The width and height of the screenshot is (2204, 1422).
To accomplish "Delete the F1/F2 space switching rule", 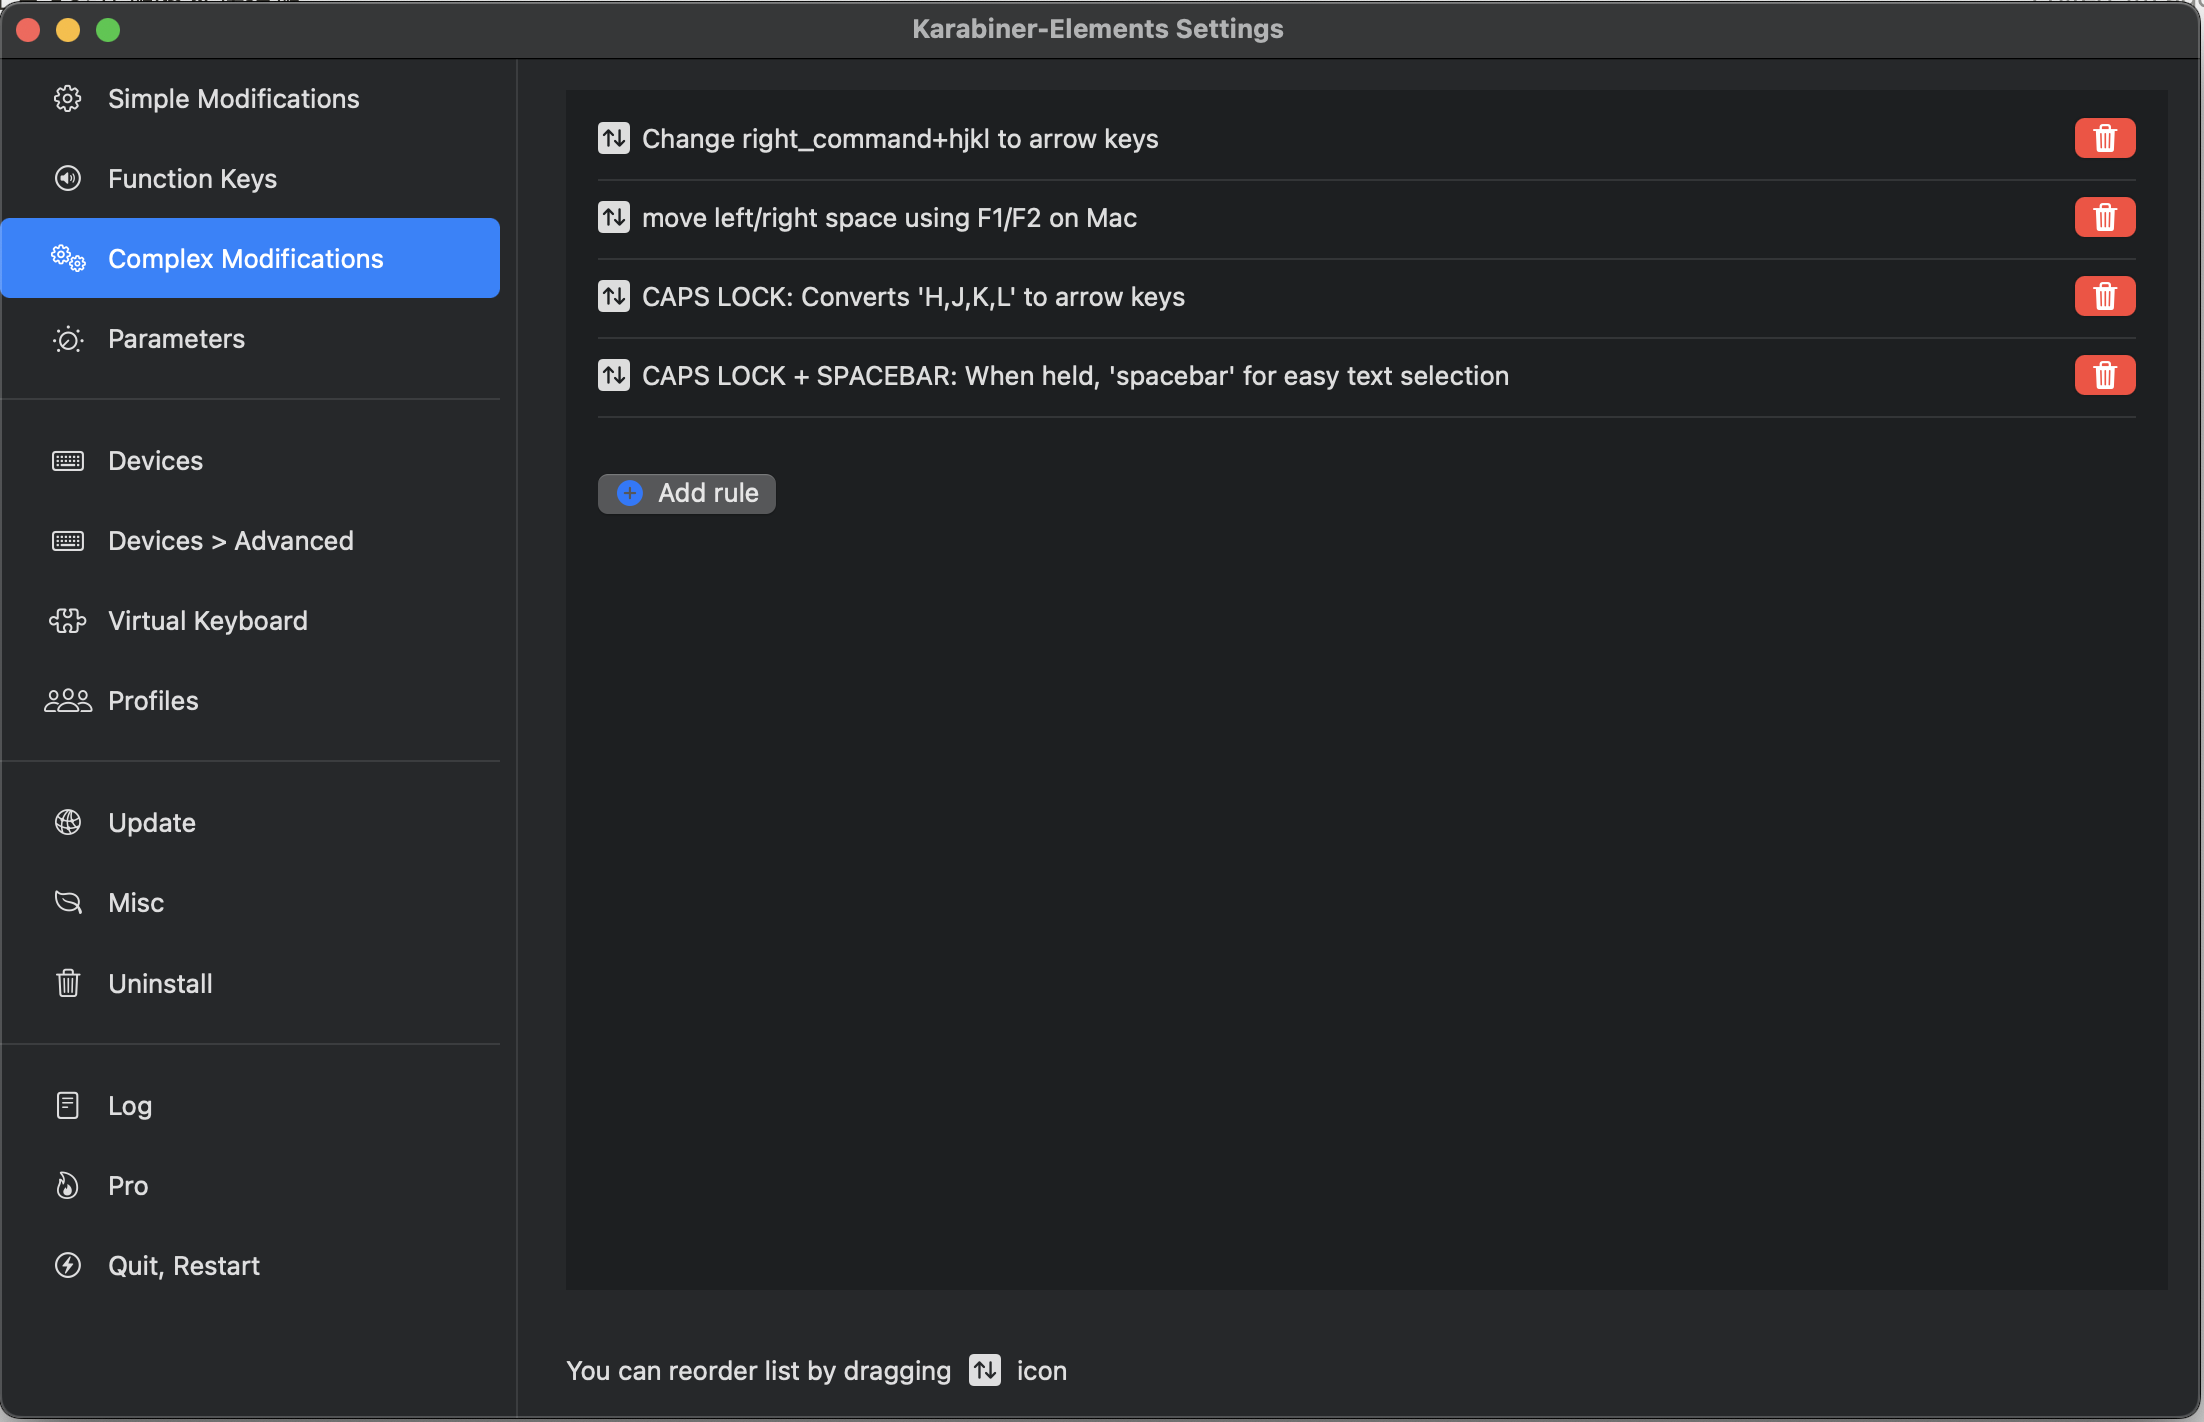I will (2104, 217).
